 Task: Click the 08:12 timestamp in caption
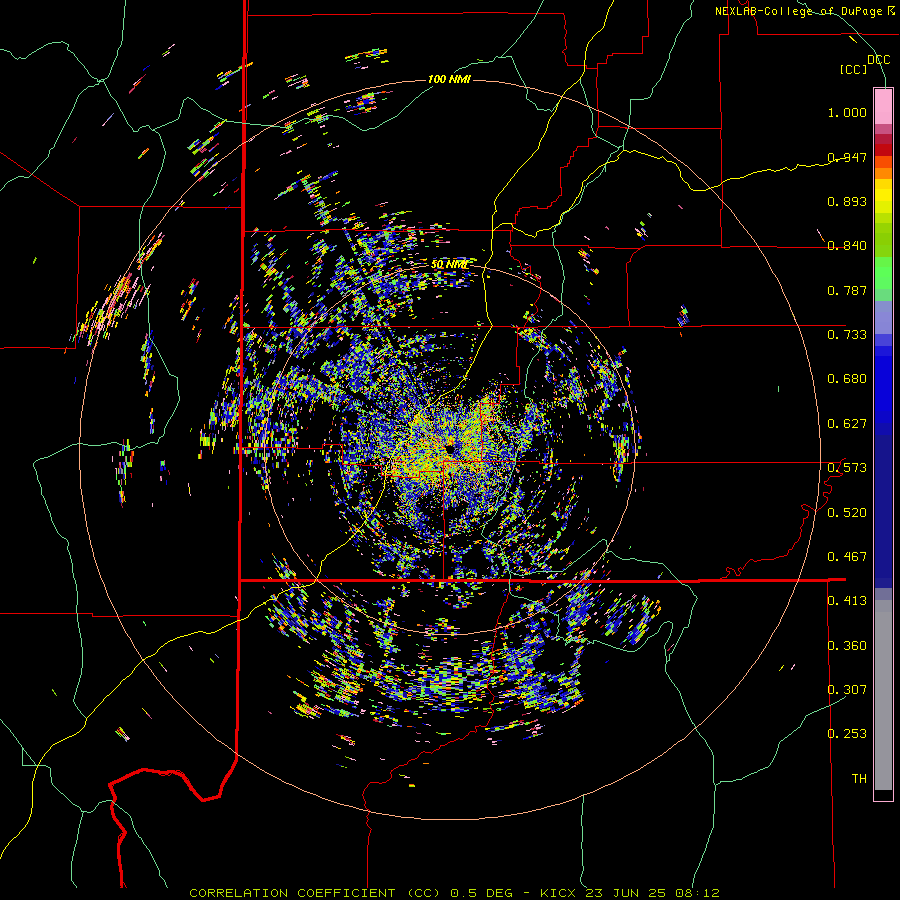(697, 893)
